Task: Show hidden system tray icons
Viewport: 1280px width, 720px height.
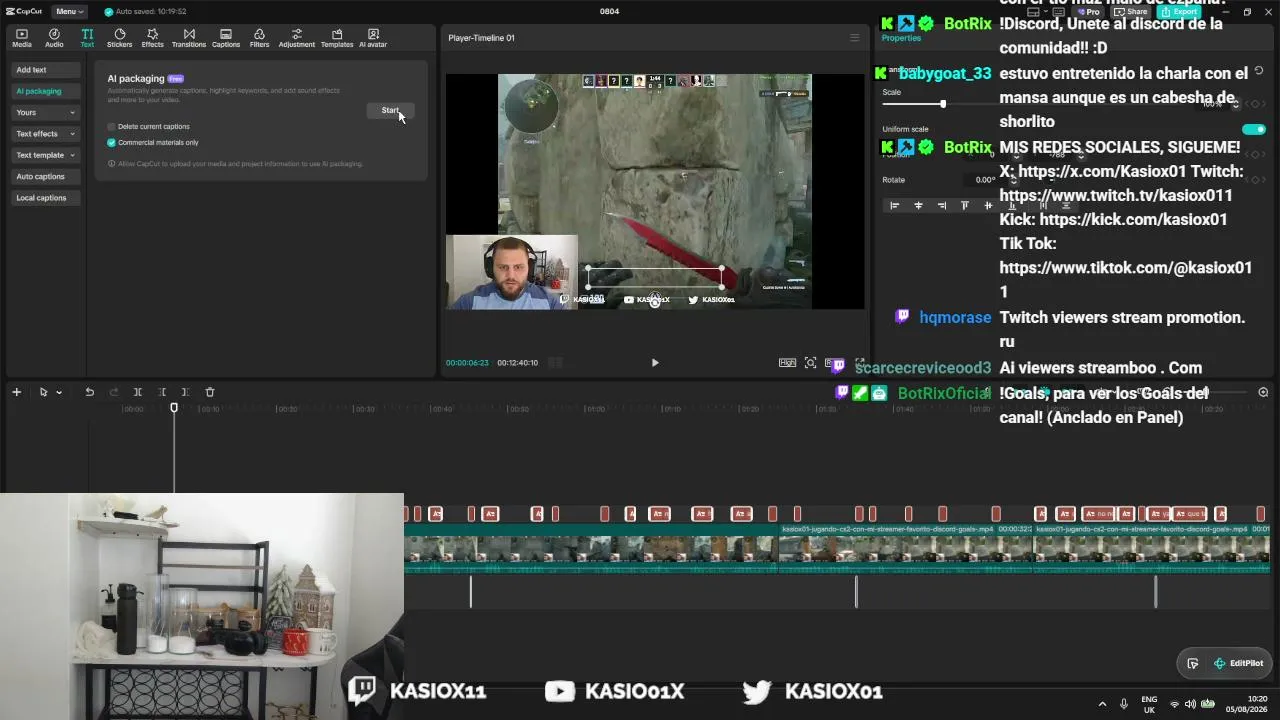Action: click(1102, 704)
